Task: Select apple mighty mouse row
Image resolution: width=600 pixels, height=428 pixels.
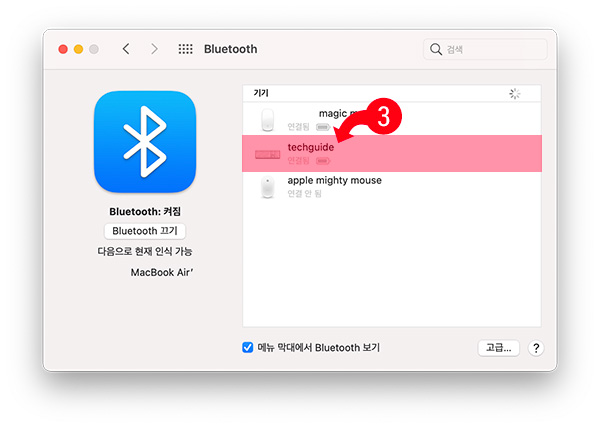Action: [392, 187]
